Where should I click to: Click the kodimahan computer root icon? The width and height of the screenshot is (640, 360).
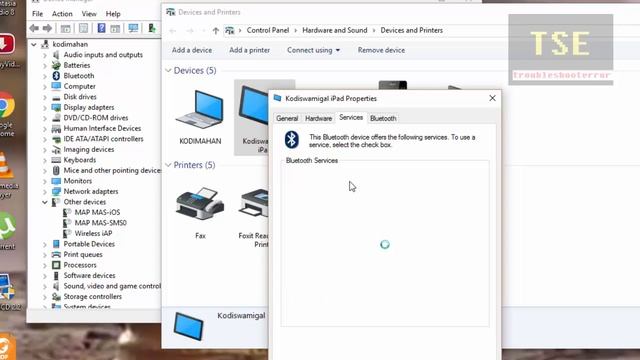[45, 44]
